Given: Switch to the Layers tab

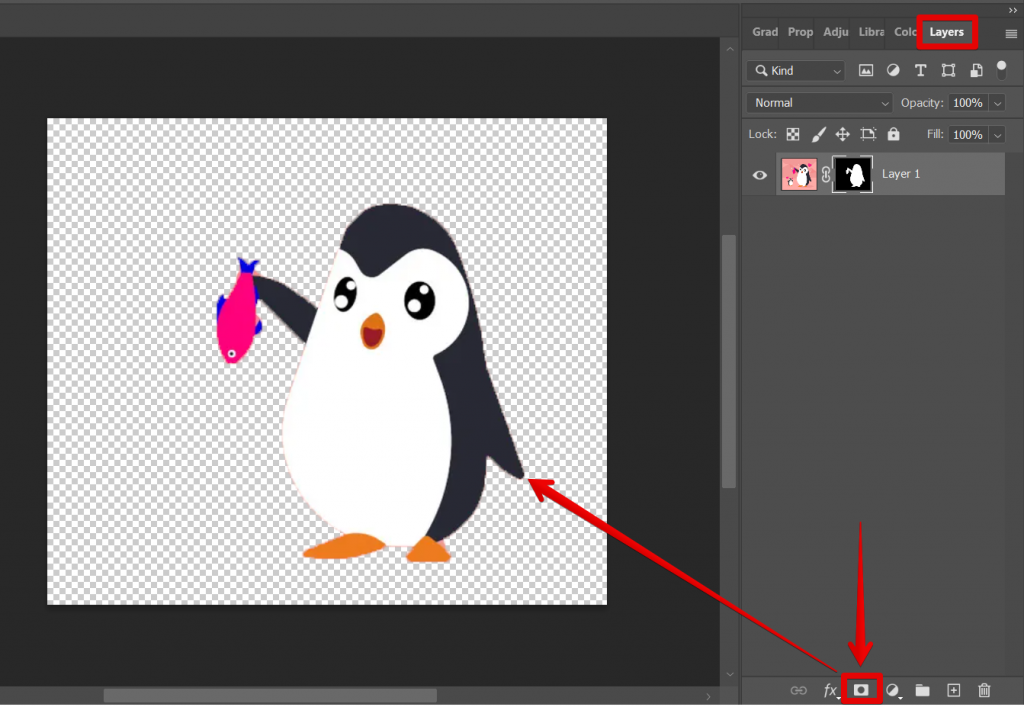Looking at the screenshot, I should pos(946,31).
